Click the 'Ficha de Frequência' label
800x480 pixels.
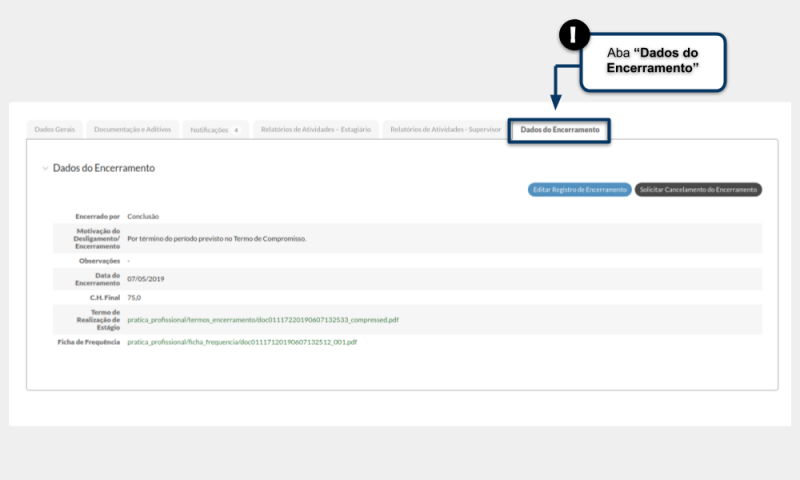pos(89,342)
